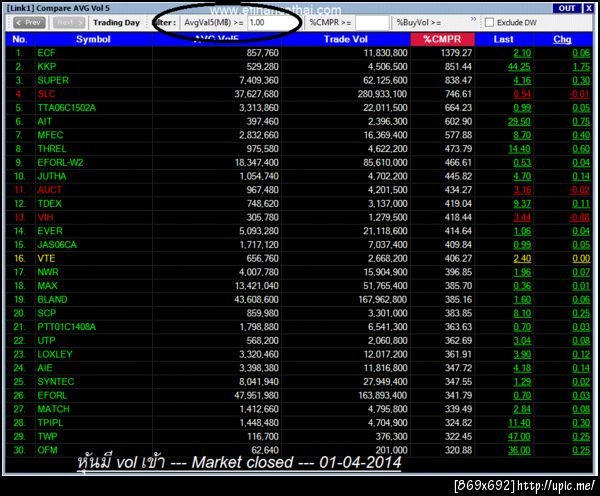Select the TPIPL symbol

point(50,423)
